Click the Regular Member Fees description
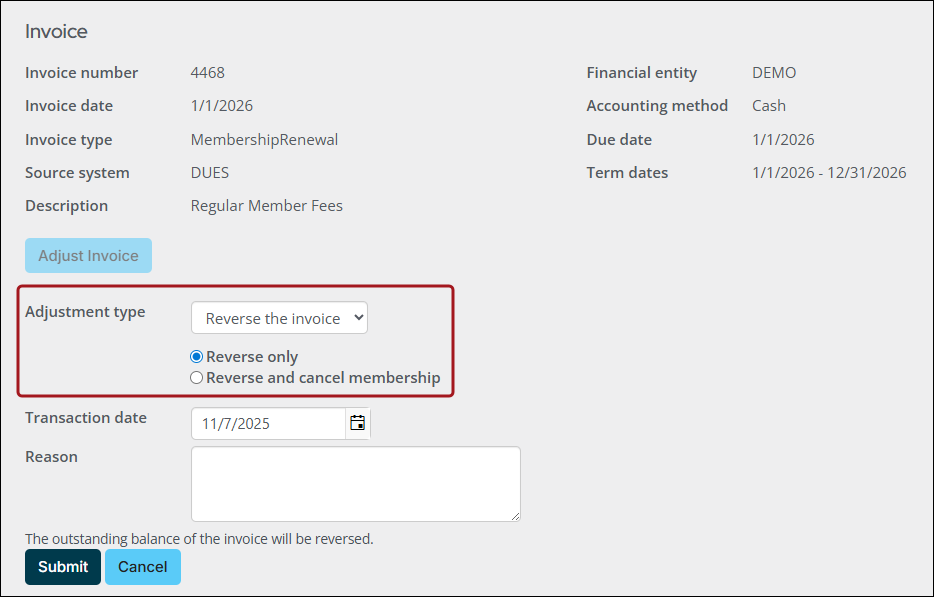Image resolution: width=934 pixels, height=597 pixels. pos(266,205)
